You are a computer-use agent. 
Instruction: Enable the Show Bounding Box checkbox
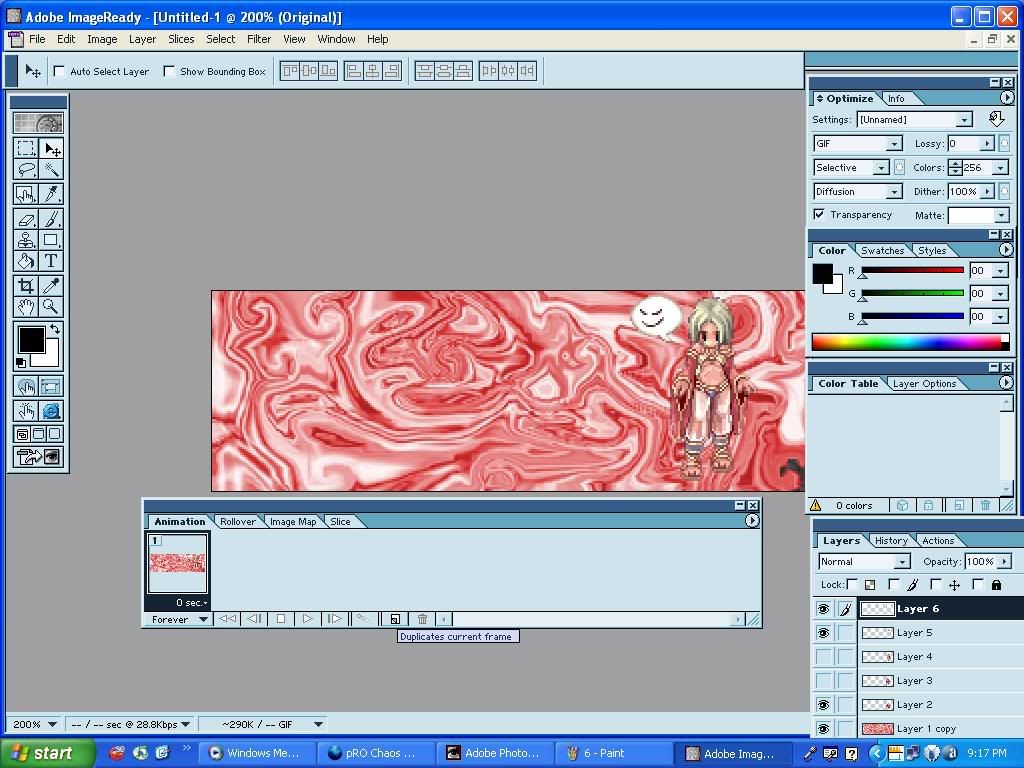(x=169, y=71)
